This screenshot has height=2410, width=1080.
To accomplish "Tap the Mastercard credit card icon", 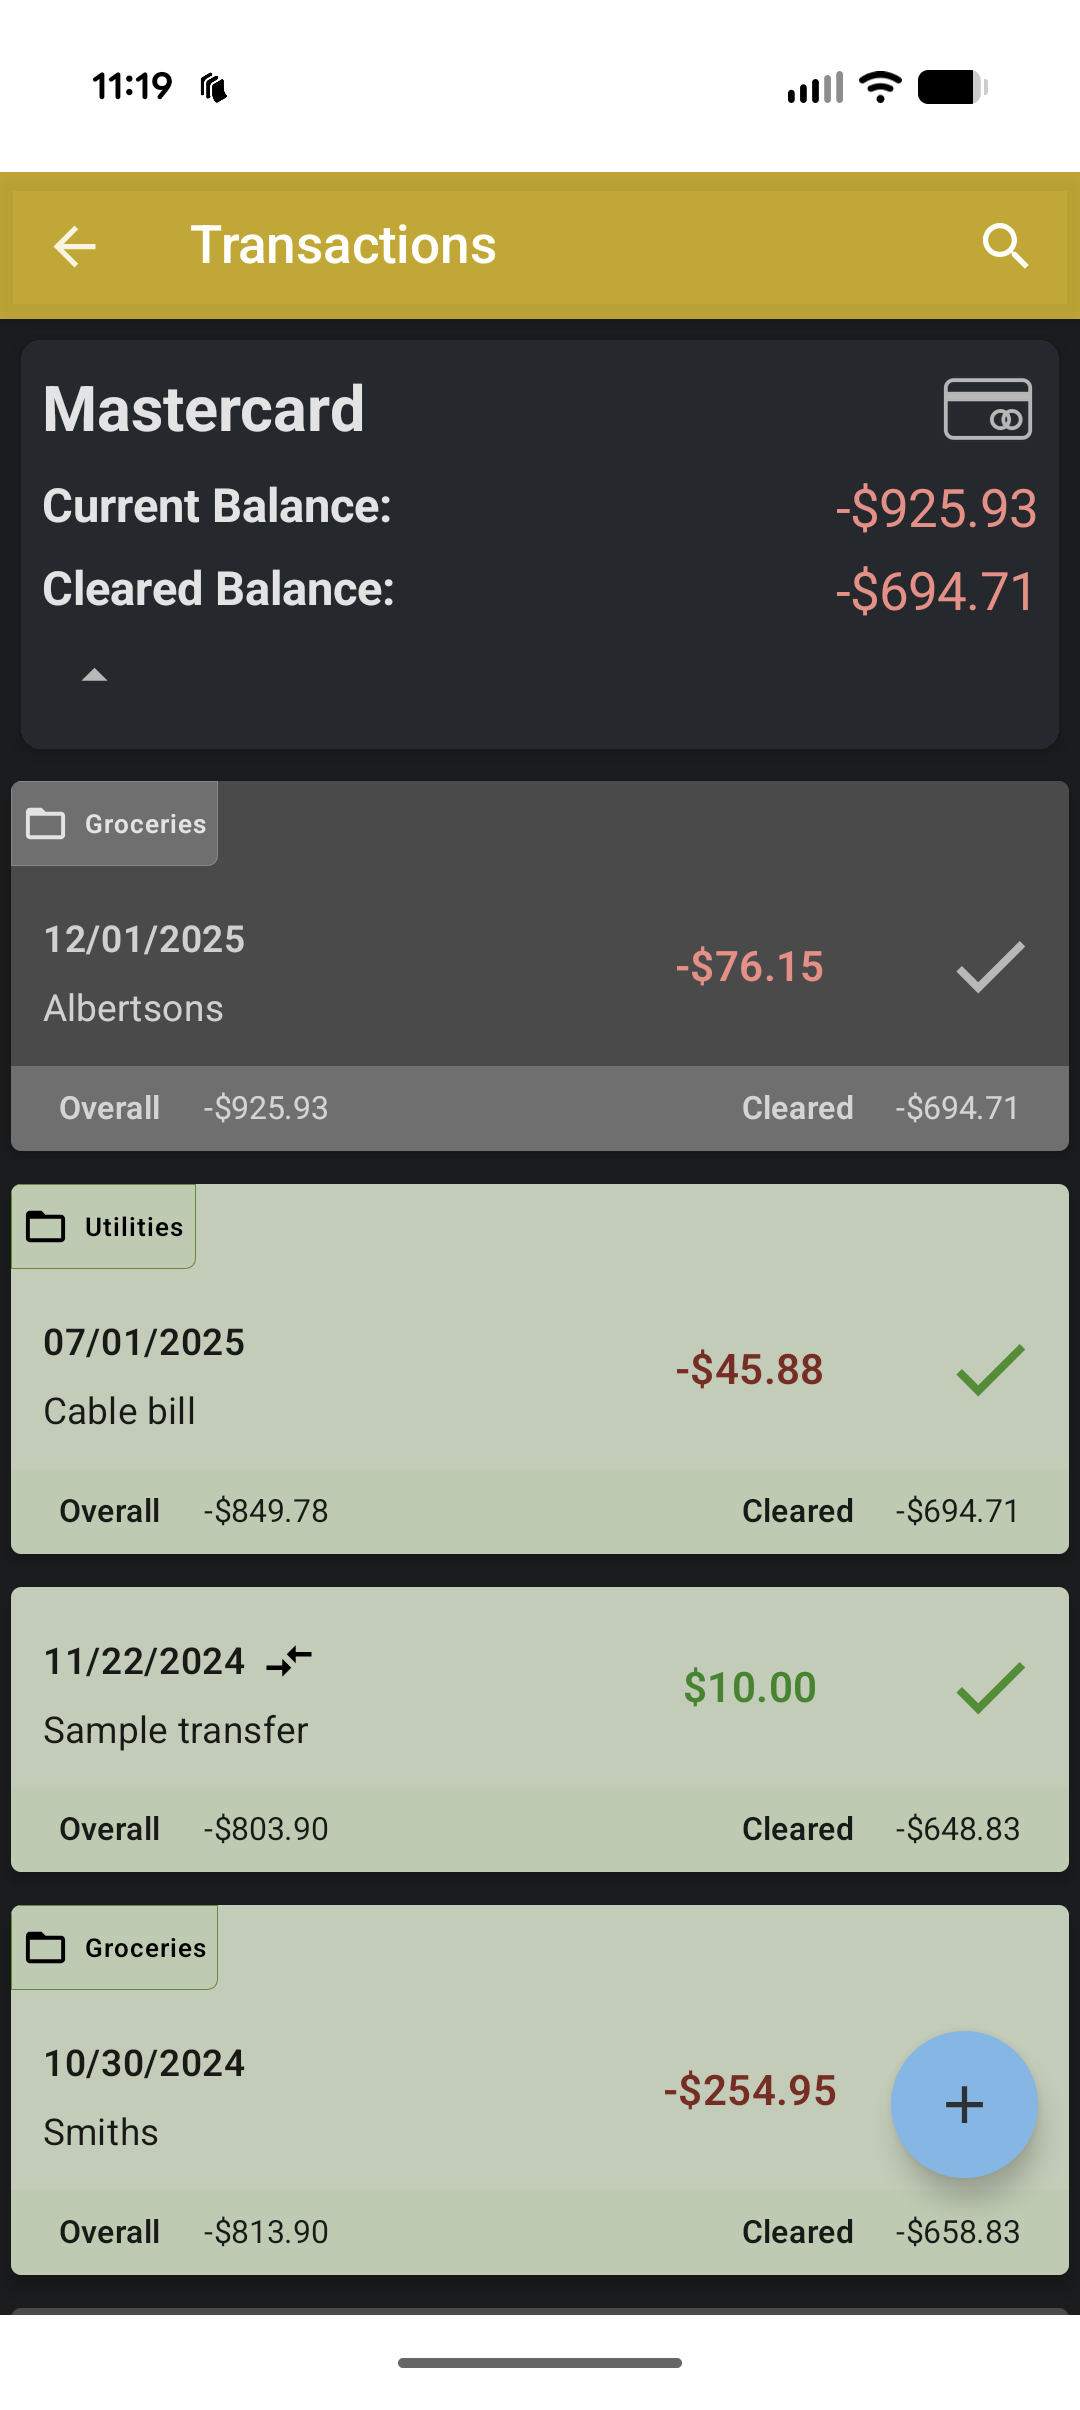I will tap(987, 409).
